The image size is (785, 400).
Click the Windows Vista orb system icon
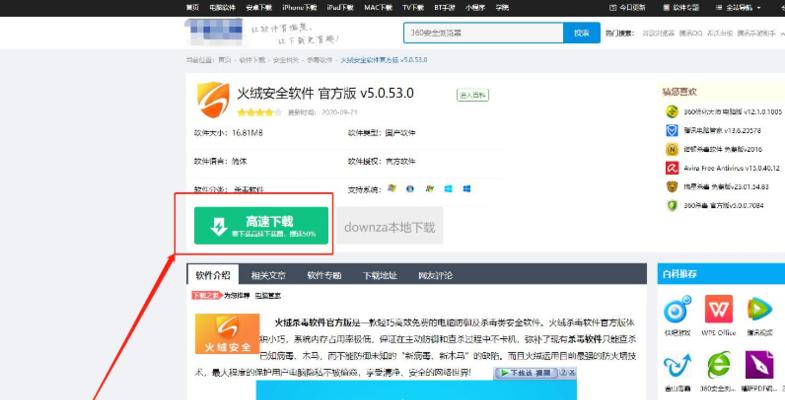coord(410,189)
